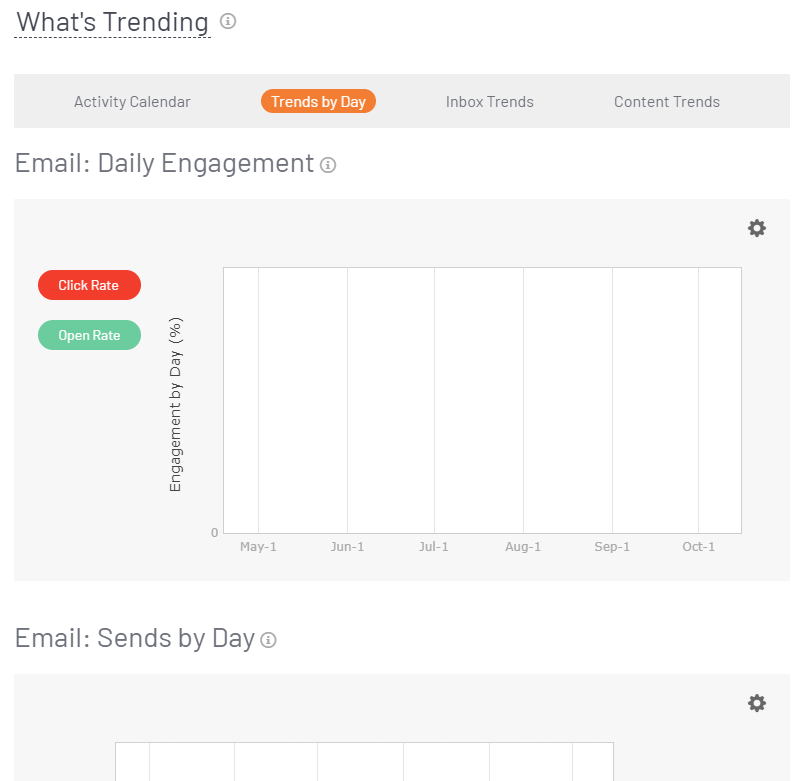
Task: Click the info icon beside What's Trending
Action: [228, 21]
